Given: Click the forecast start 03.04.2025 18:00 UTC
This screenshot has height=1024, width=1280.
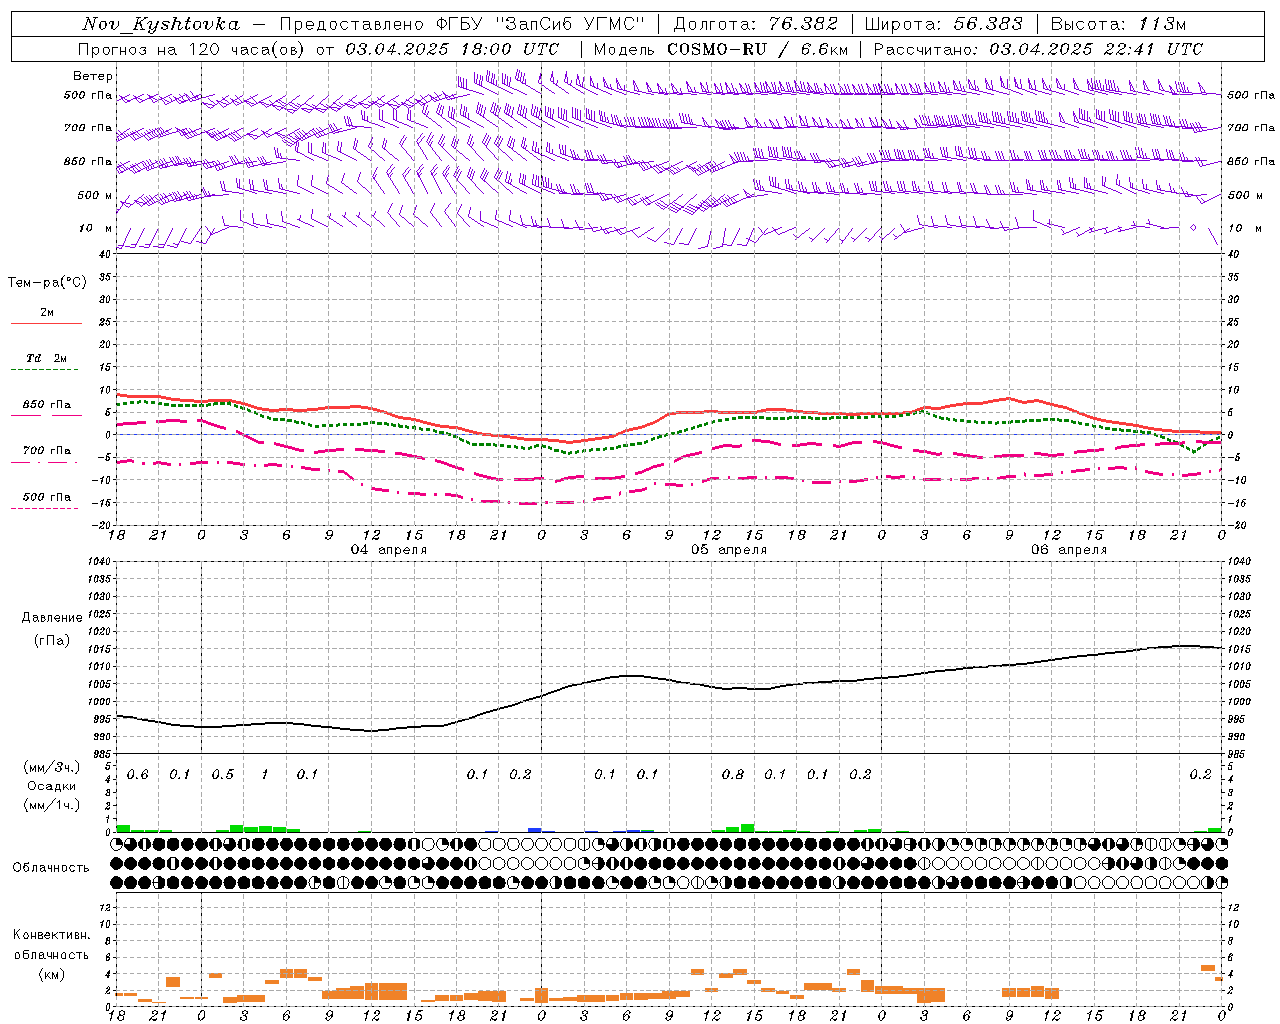Looking at the screenshot, I should [x=452, y=49].
